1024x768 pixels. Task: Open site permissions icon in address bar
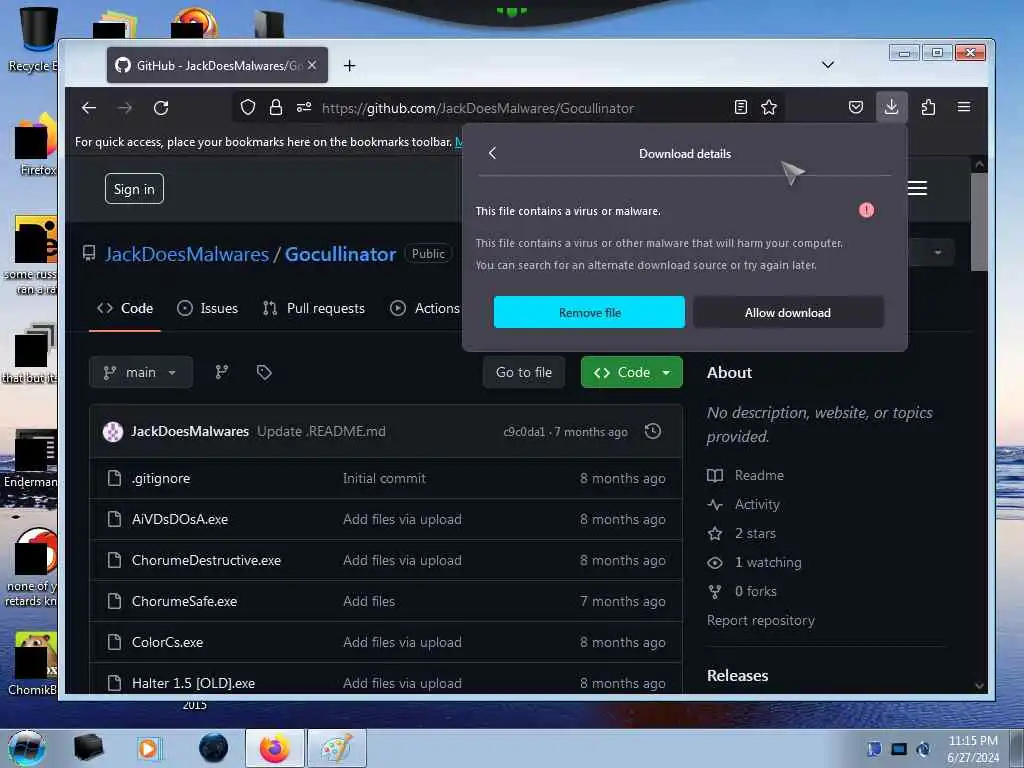click(x=304, y=107)
